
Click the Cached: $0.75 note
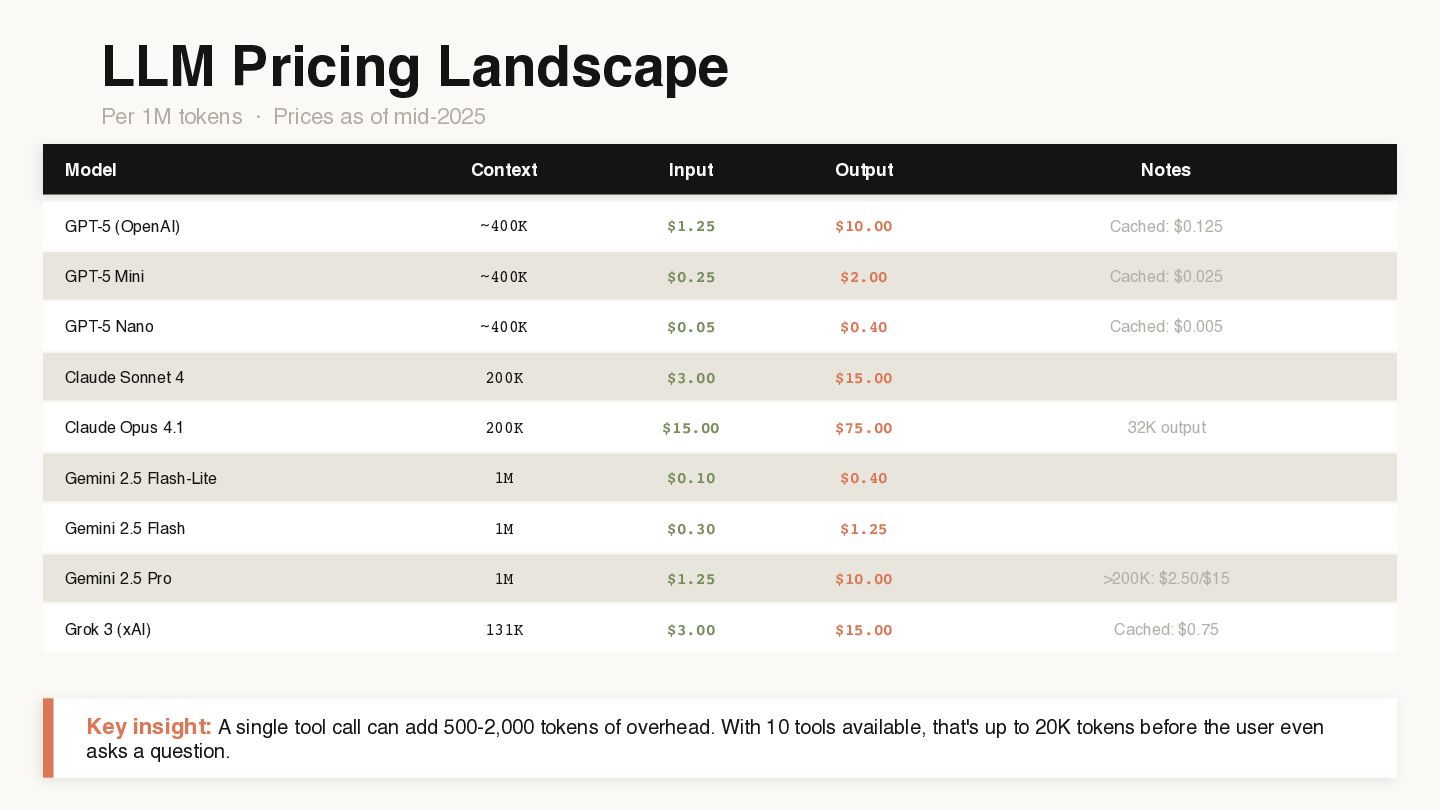tap(1166, 629)
